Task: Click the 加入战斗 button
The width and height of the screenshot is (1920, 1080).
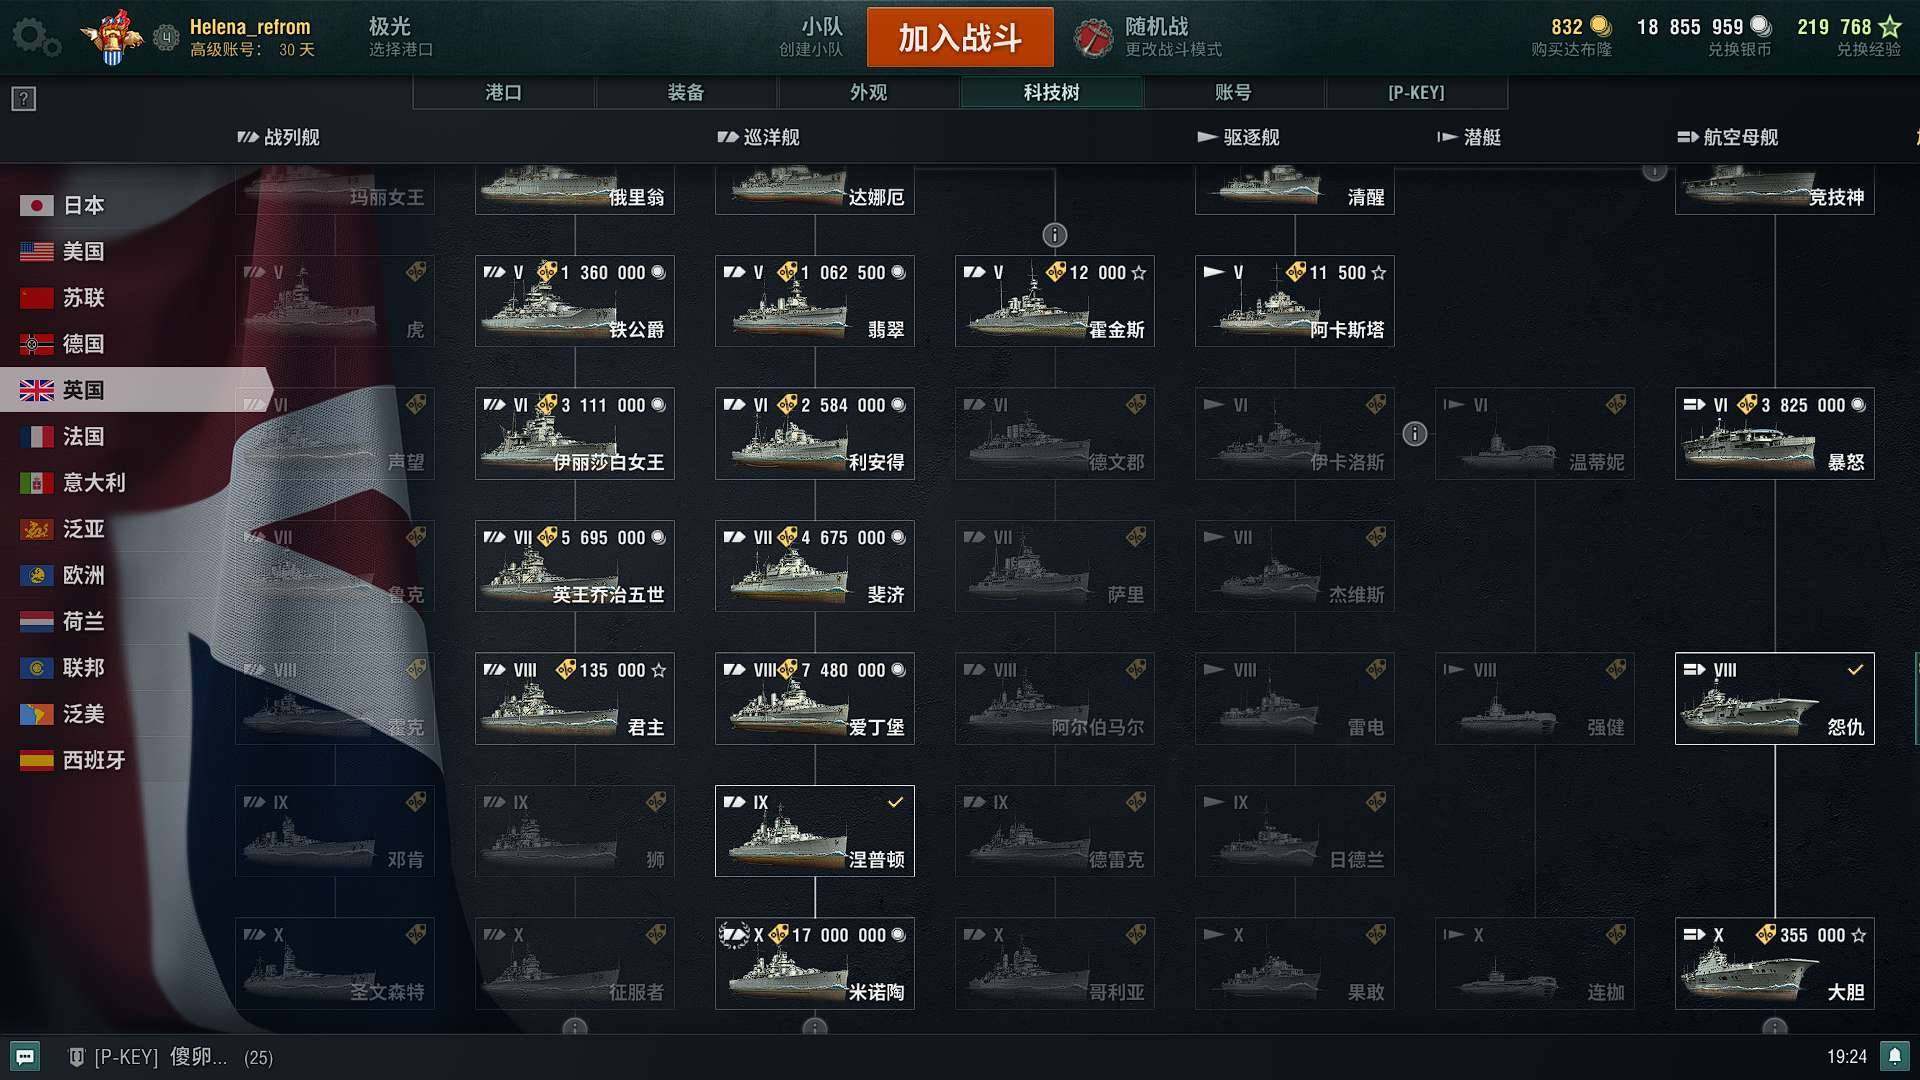Action: point(960,38)
